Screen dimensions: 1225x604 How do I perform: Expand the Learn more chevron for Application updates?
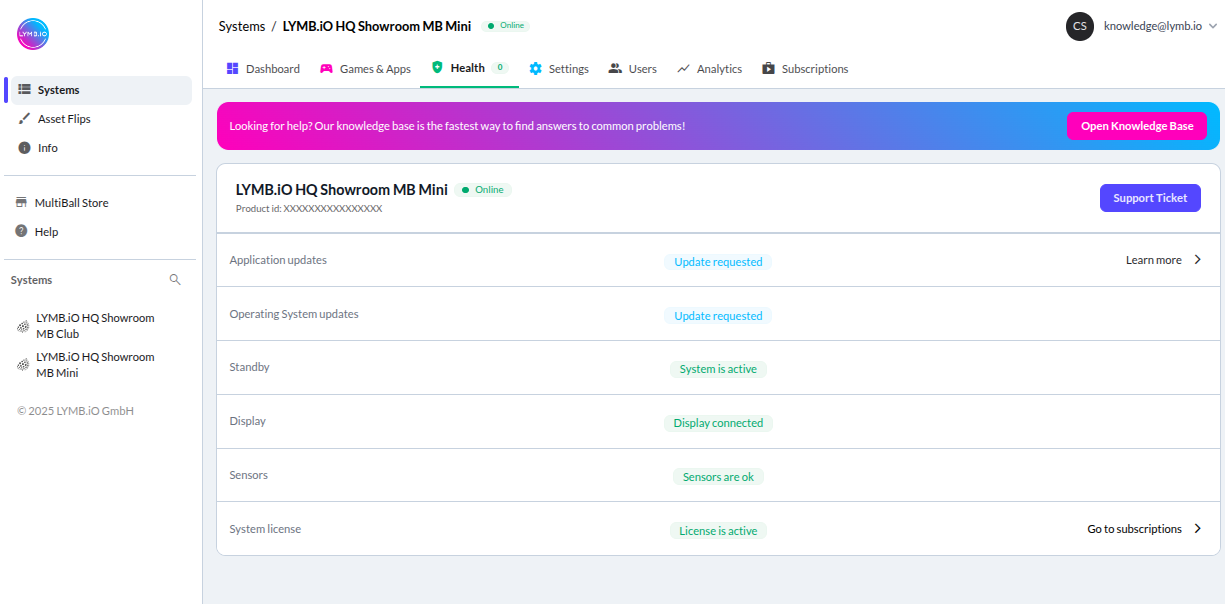(x=1197, y=259)
